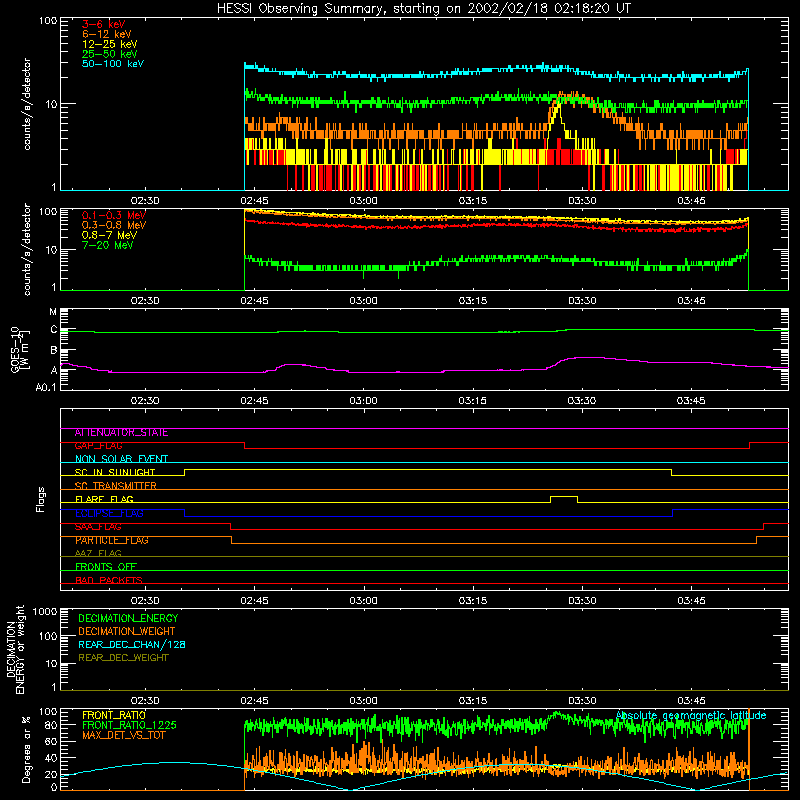Select the SC_TRANSMITTER flag label
This screenshot has height=800, width=800.
[x=116, y=486]
